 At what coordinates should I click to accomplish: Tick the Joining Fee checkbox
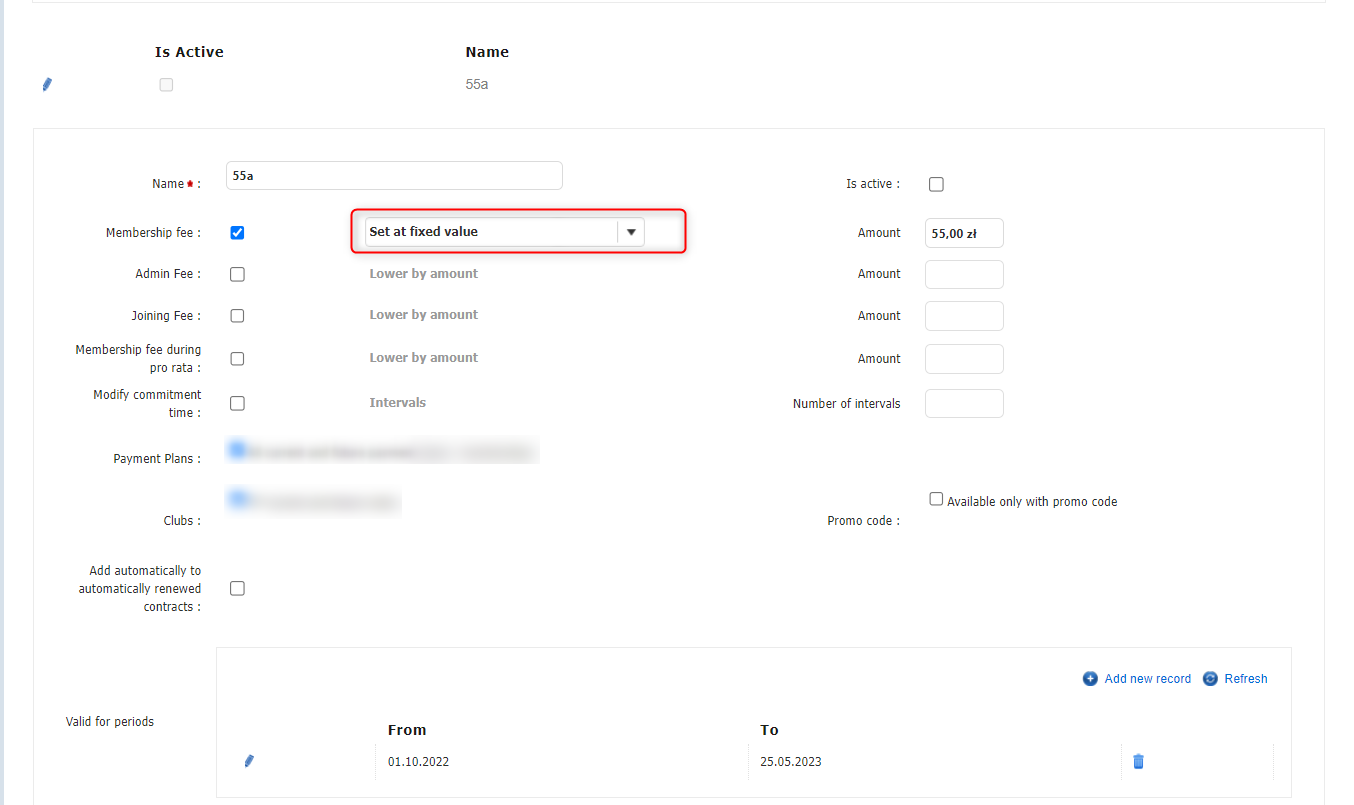tap(237, 316)
